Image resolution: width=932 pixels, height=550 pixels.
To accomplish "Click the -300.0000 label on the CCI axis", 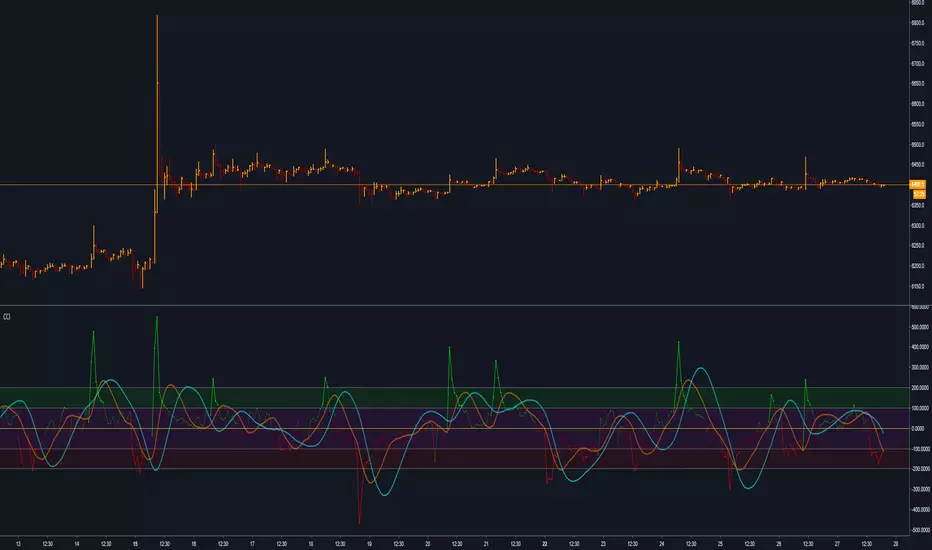I will (920, 489).
